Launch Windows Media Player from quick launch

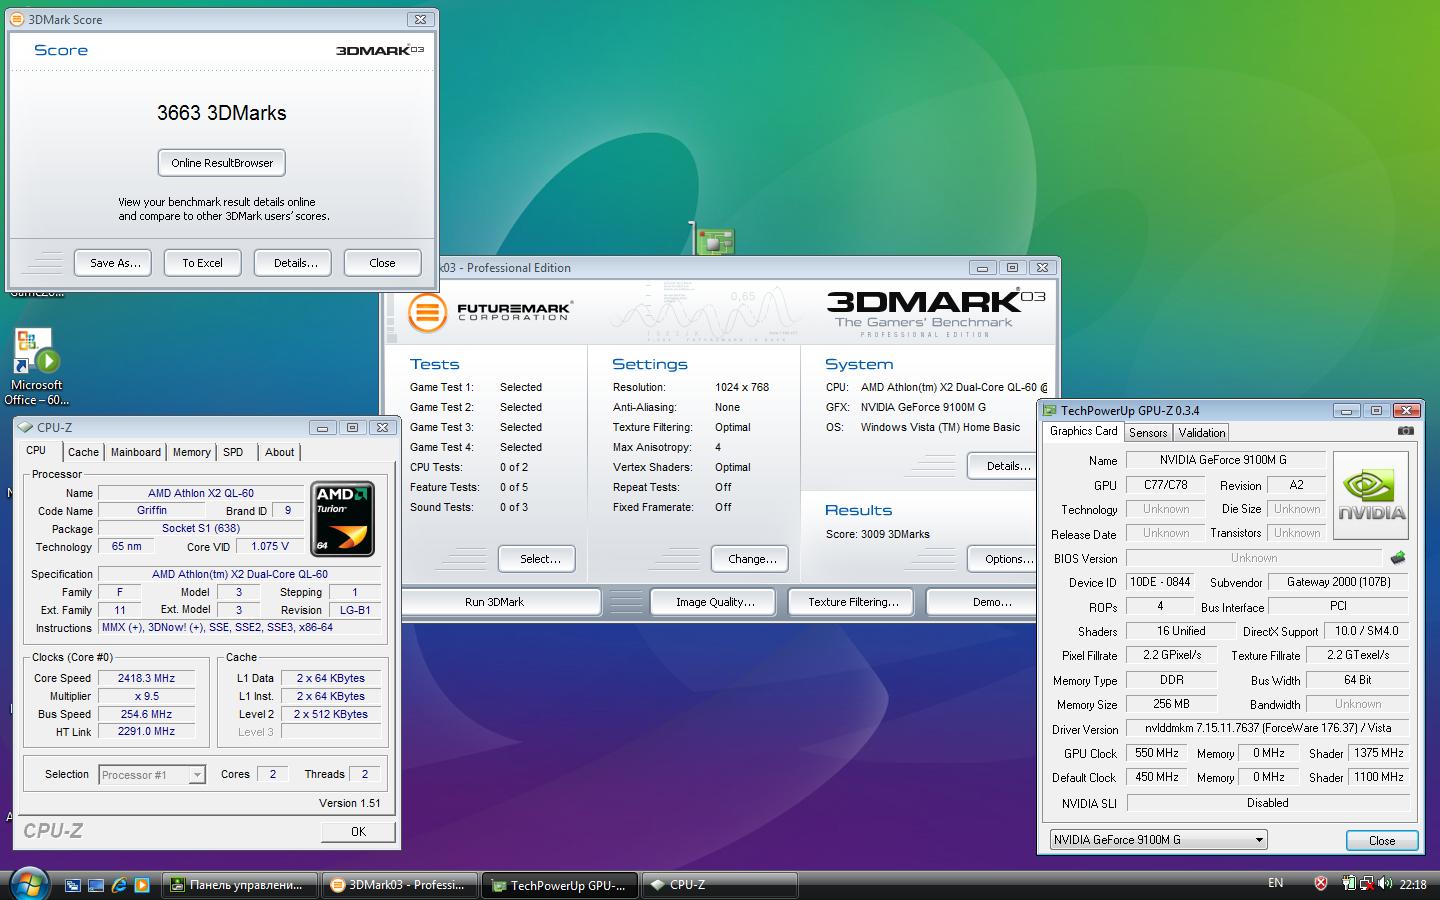[x=142, y=885]
